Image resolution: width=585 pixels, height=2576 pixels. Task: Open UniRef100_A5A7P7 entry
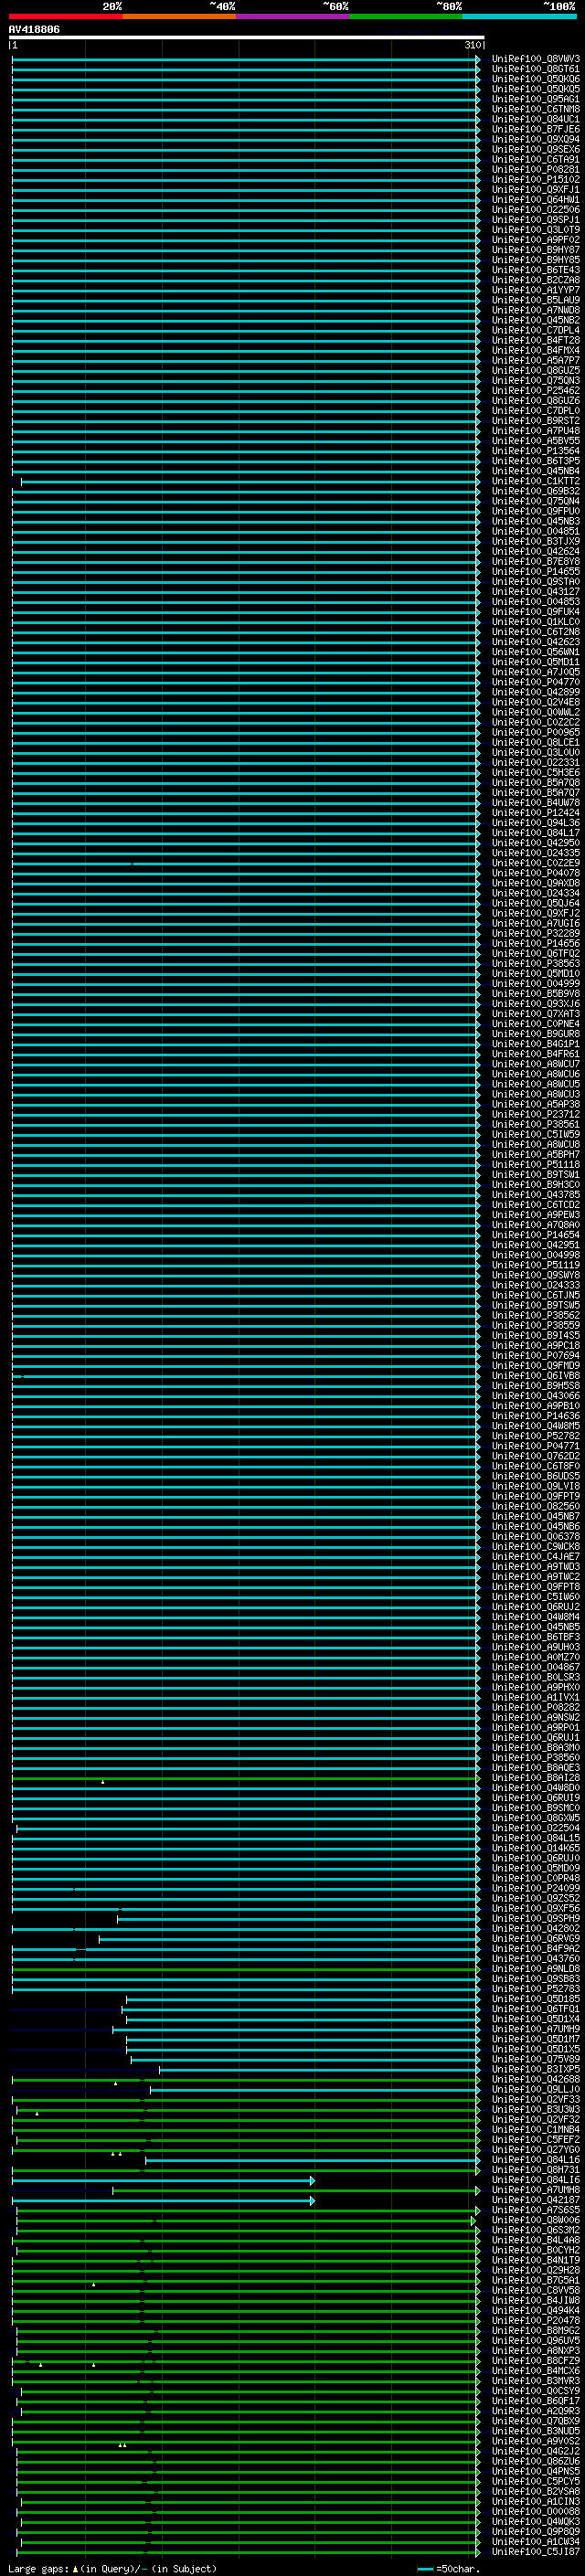535,360
